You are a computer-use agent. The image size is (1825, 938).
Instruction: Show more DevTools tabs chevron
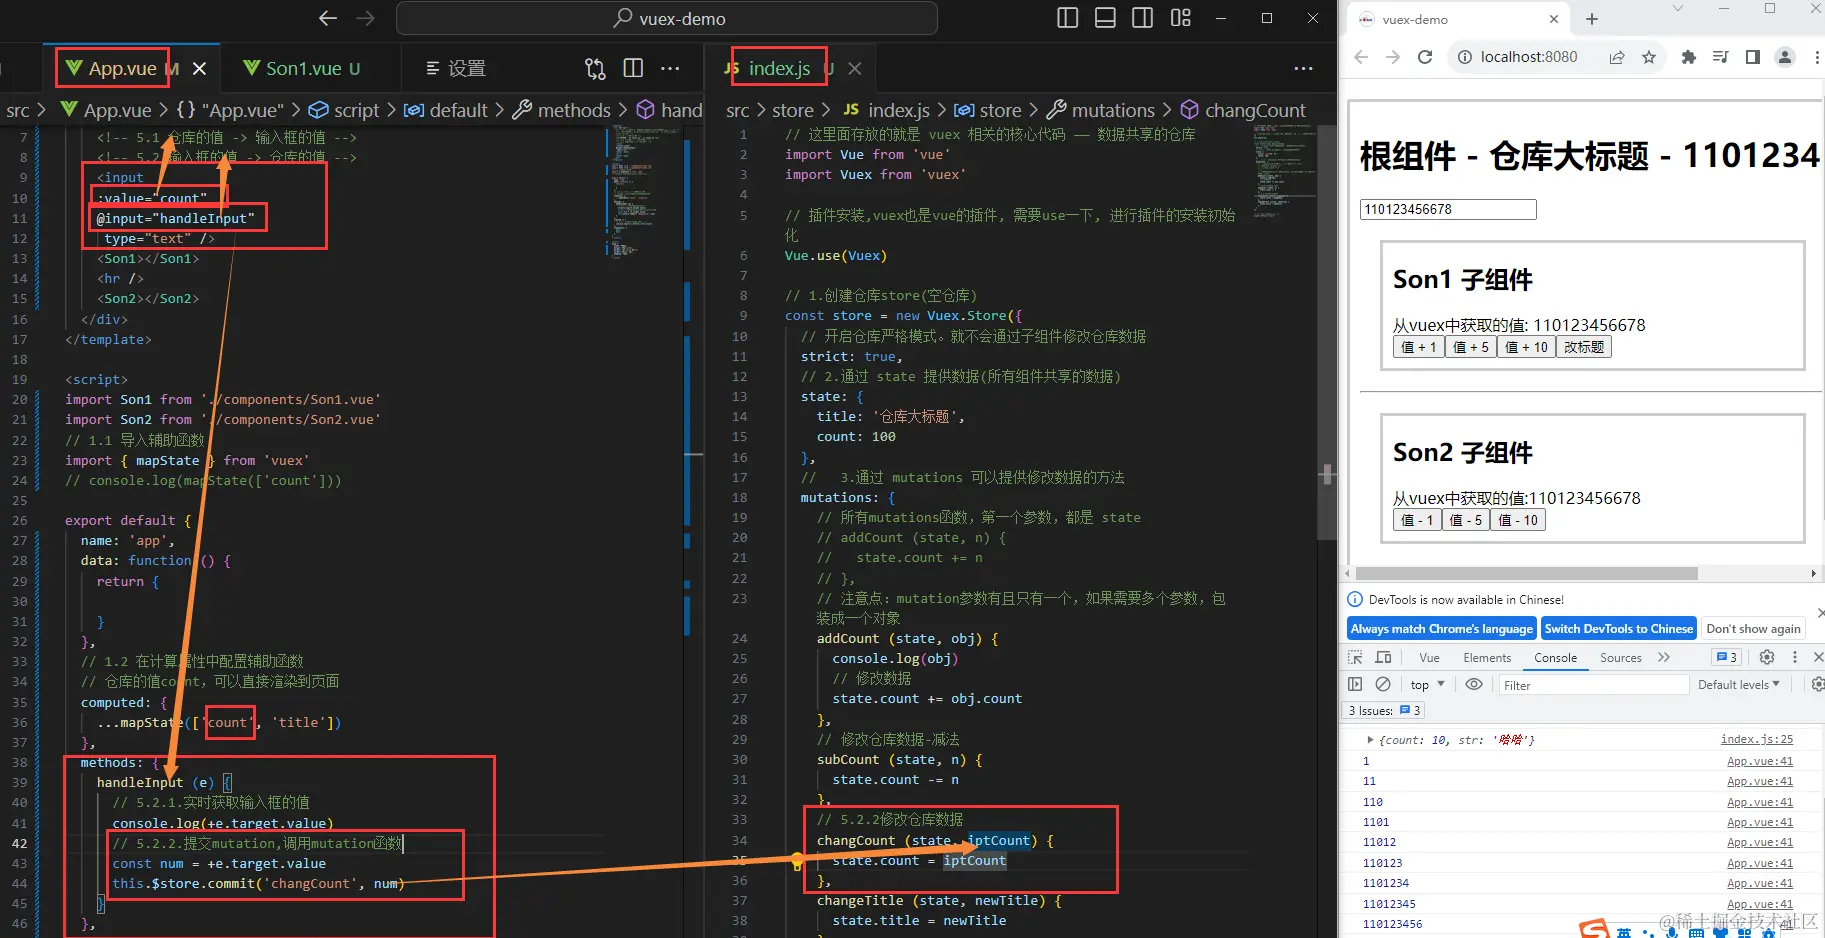(1664, 657)
